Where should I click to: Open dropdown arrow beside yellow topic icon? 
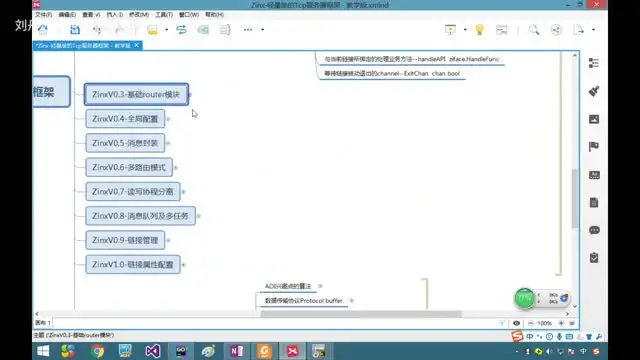[167, 30]
